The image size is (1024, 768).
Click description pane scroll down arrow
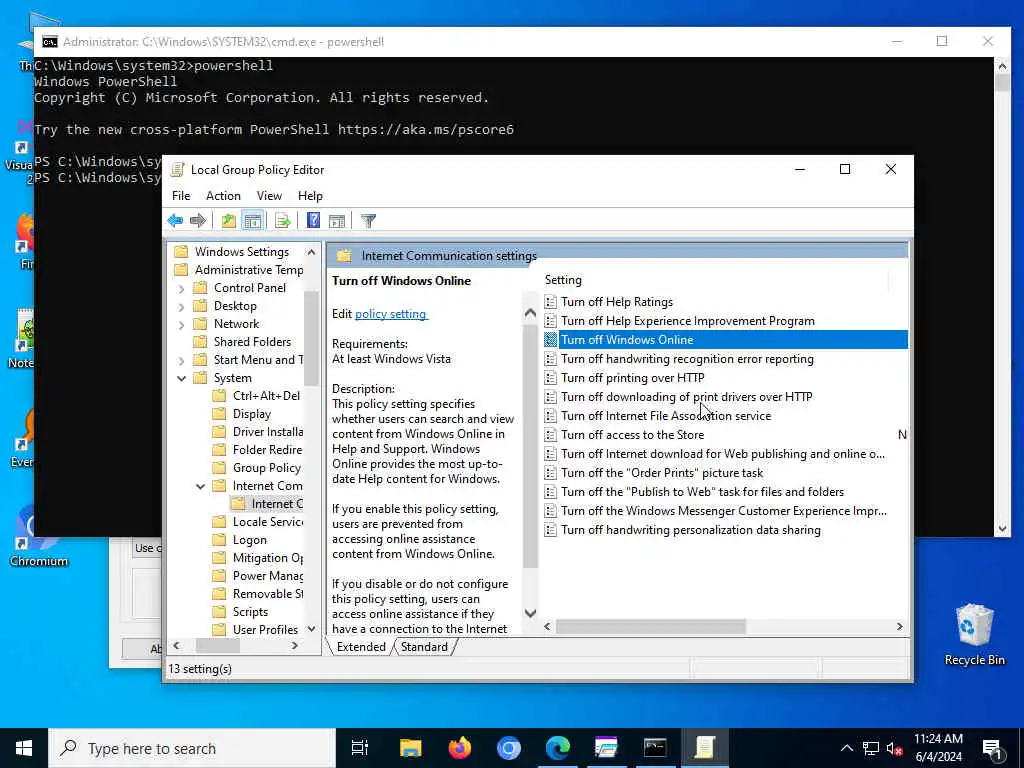(530, 613)
